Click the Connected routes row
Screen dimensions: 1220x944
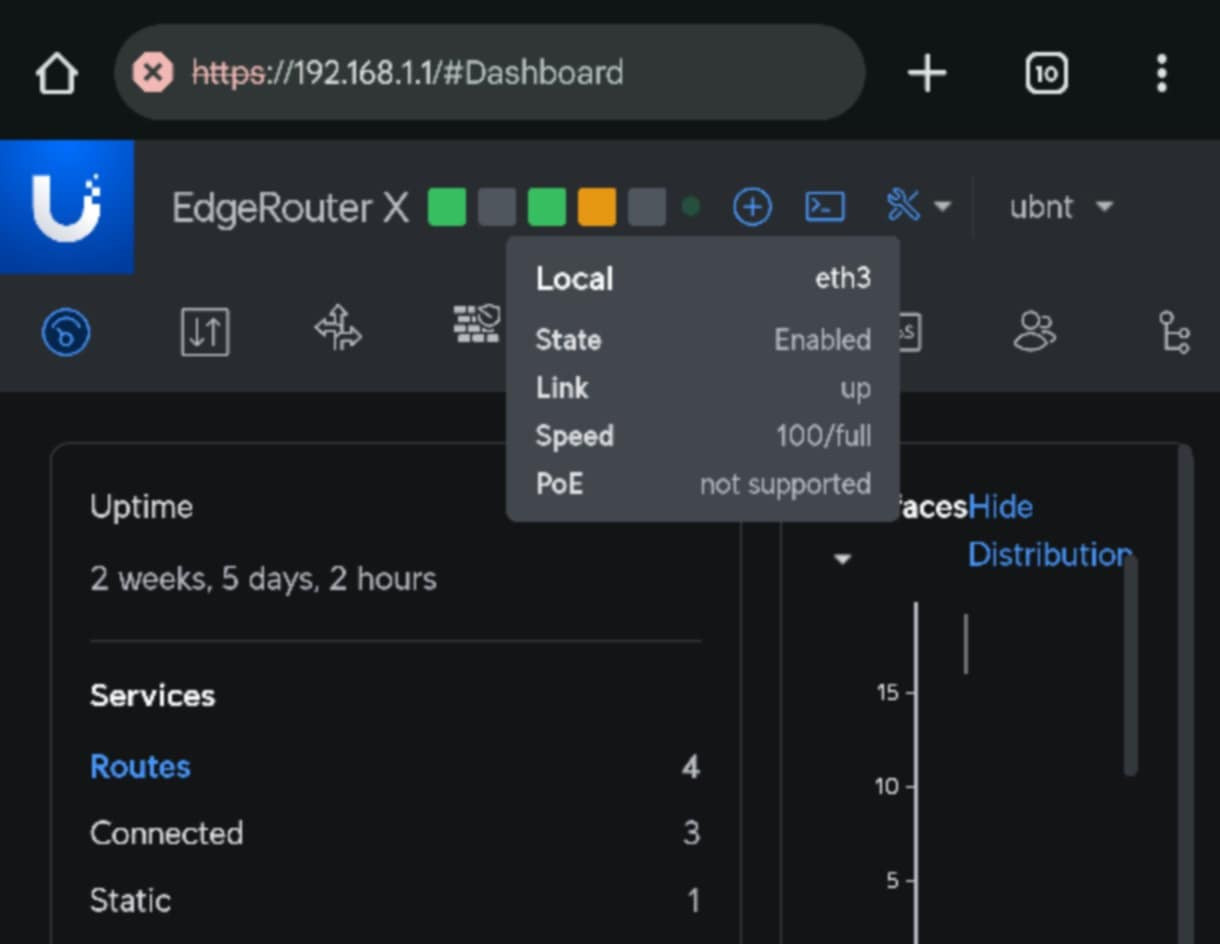(x=395, y=833)
